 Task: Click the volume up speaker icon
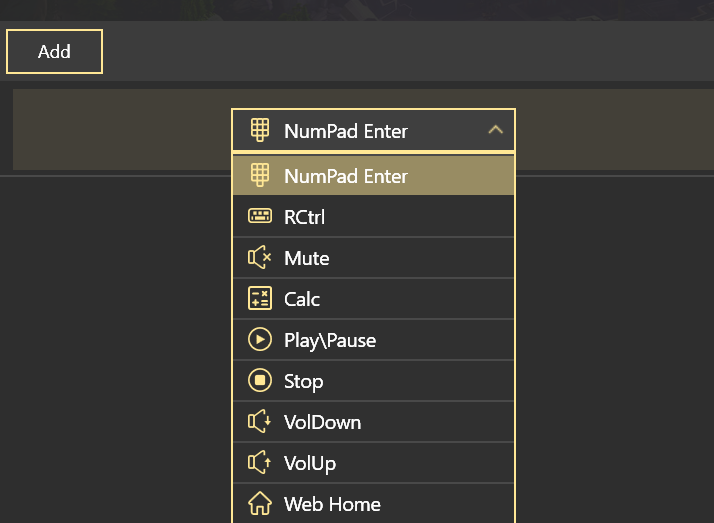tap(259, 463)
